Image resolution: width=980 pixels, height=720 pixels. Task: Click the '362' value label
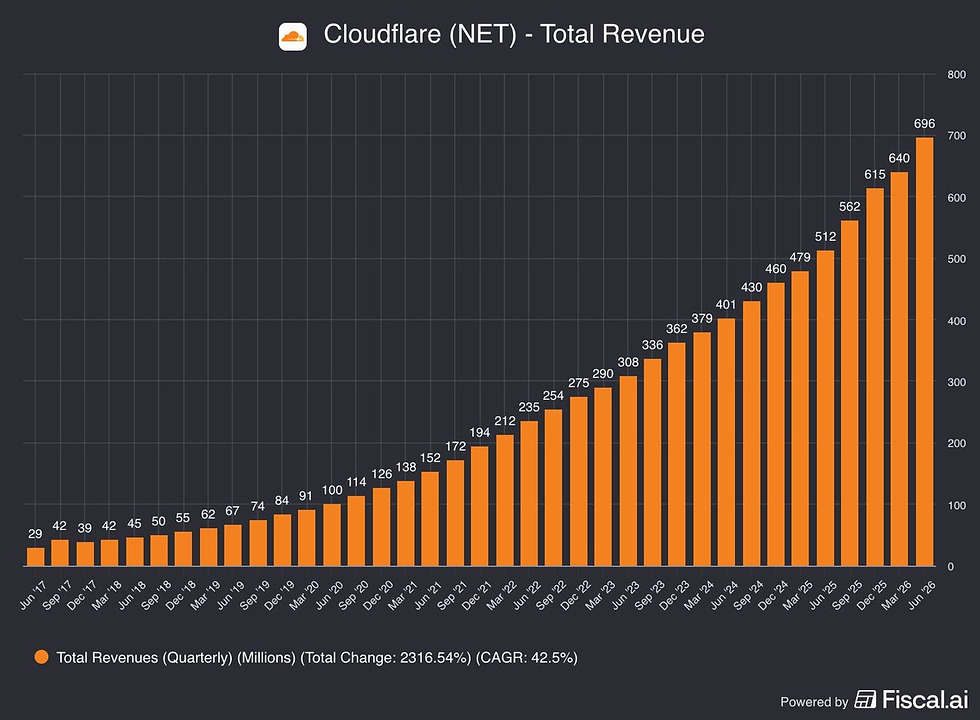coord(677,329)
